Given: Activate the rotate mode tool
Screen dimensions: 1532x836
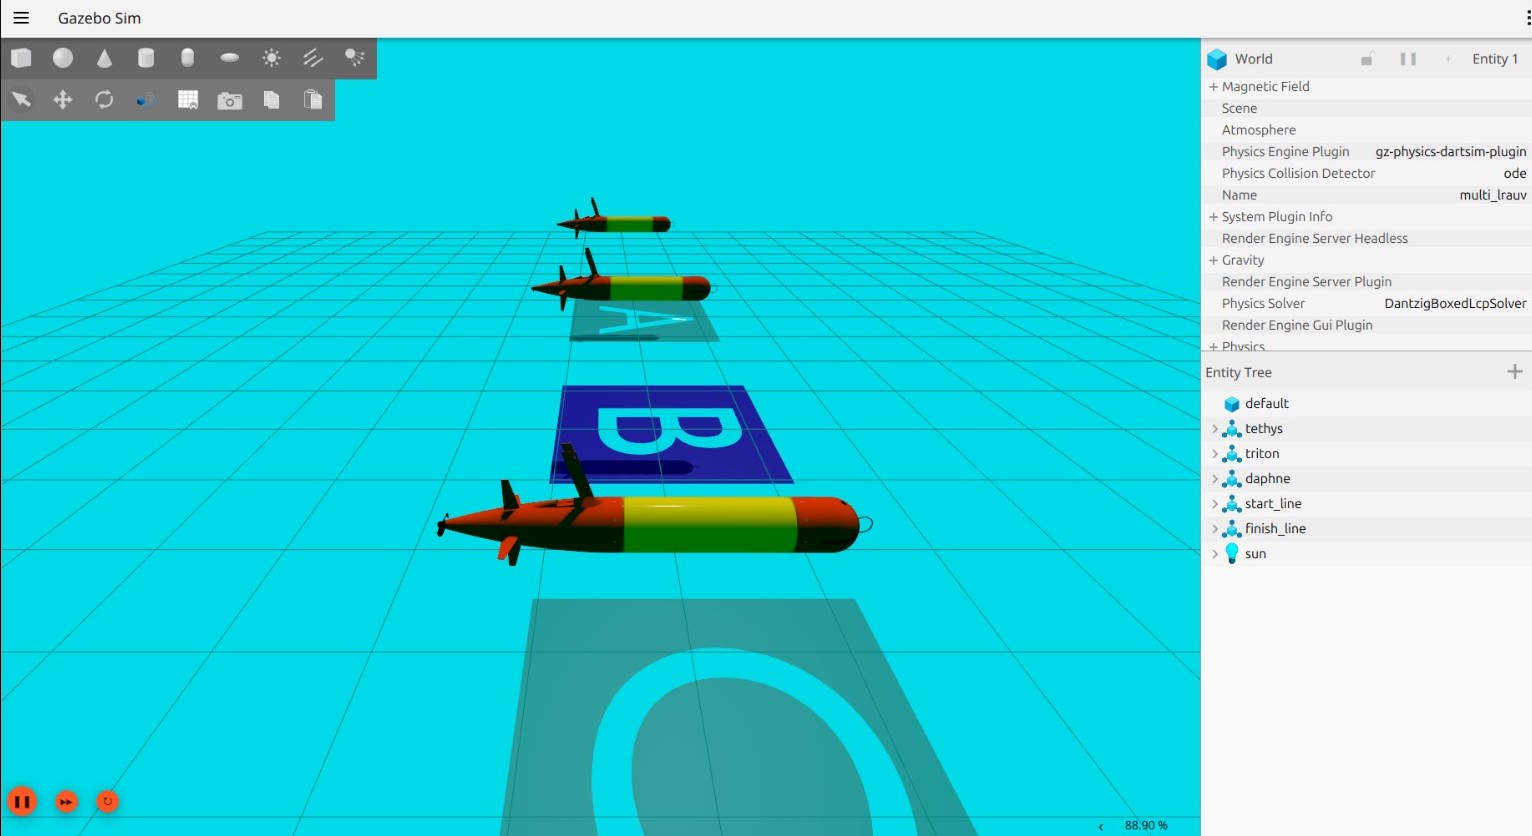Looking at the screenshot, I should pos(104,100).
